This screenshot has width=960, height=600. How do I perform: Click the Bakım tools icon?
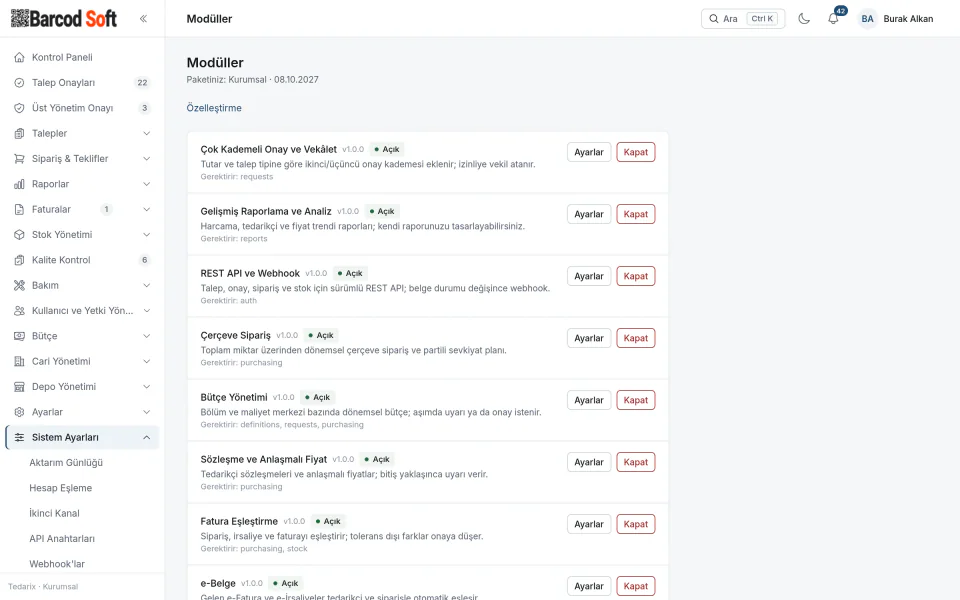tap(20, 285)
